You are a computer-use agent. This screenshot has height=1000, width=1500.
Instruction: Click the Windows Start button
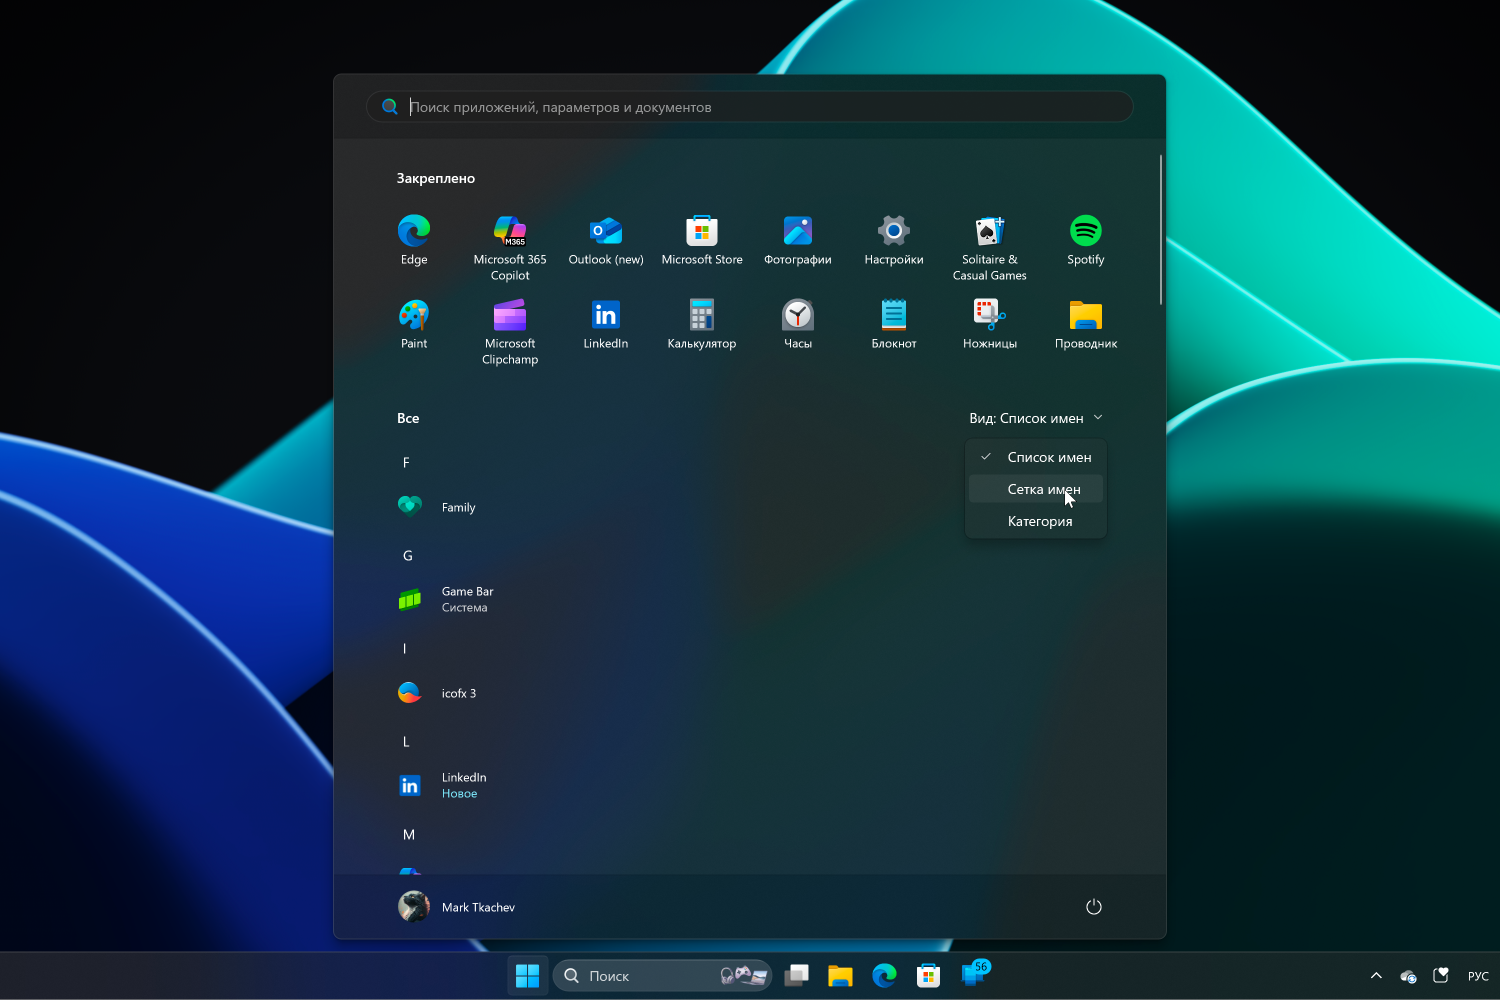click(528, 976)
